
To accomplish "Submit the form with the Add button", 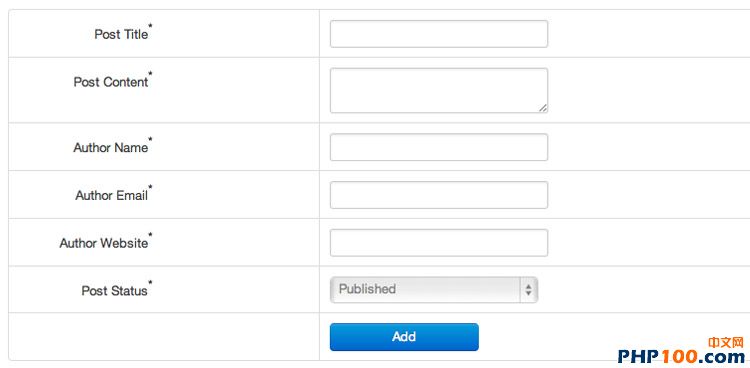I will 404,337.
